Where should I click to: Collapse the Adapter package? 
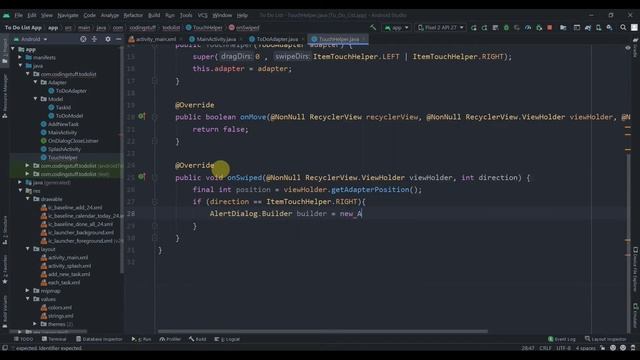click(x=35, y=82)
